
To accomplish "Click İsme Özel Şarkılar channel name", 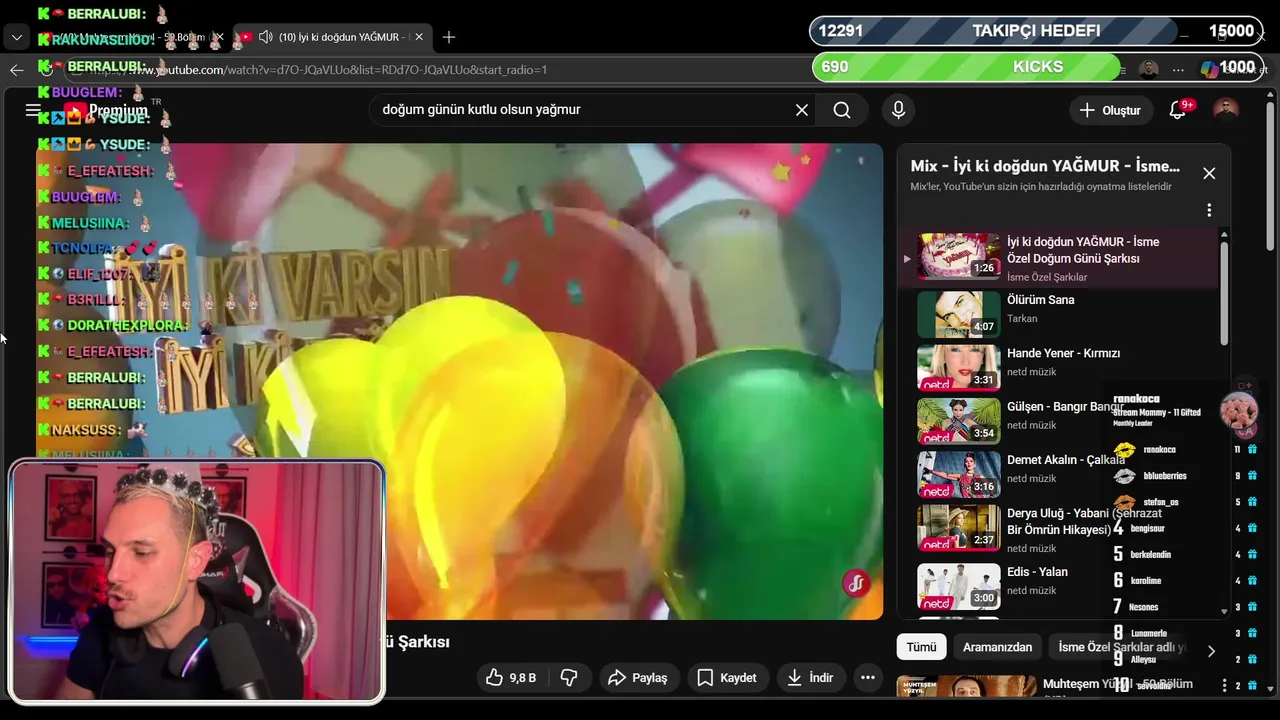I will (1047, 277).
